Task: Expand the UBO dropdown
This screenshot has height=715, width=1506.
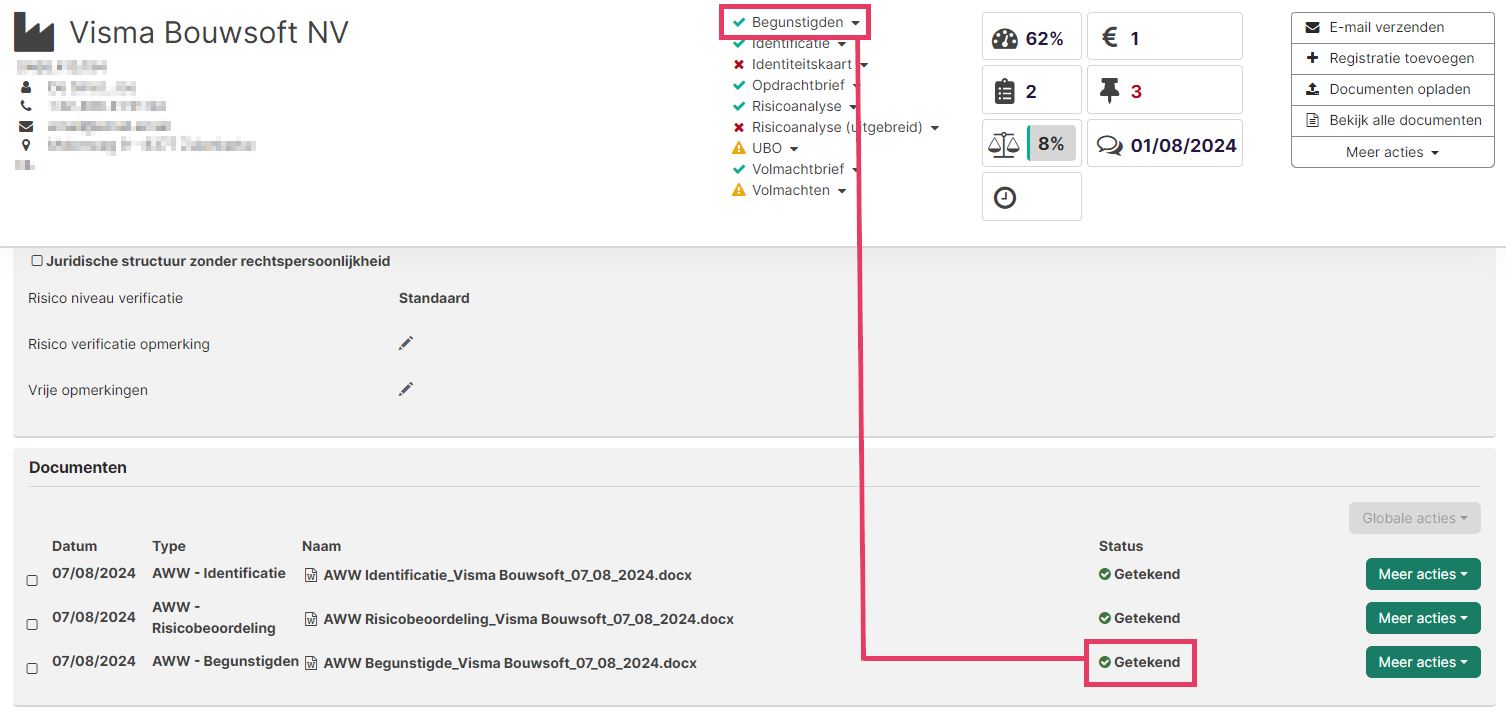Action: click(793, 149)
